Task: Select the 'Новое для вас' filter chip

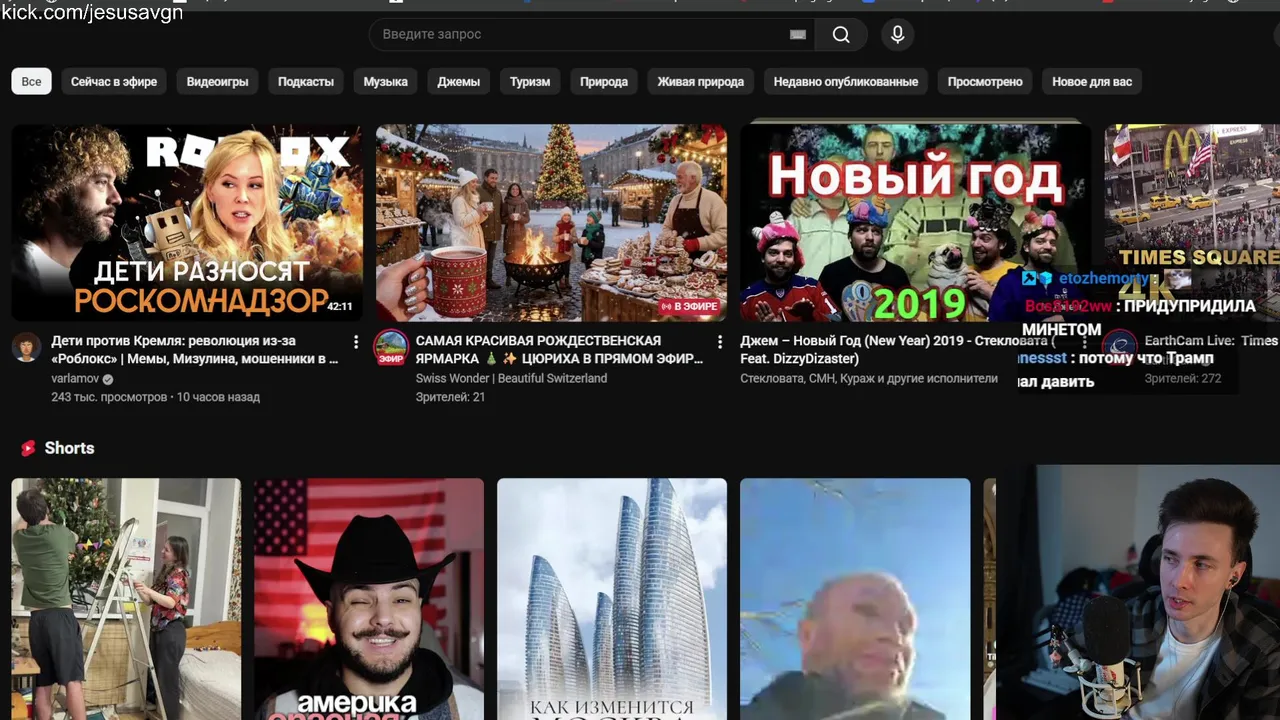Action: pyautogui.click(x=1092, y=82)
